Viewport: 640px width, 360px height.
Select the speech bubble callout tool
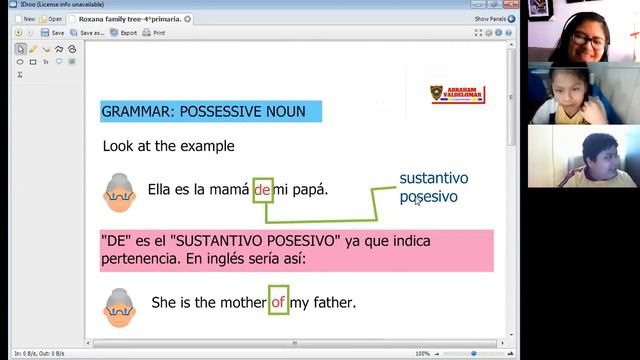point(59,62)
